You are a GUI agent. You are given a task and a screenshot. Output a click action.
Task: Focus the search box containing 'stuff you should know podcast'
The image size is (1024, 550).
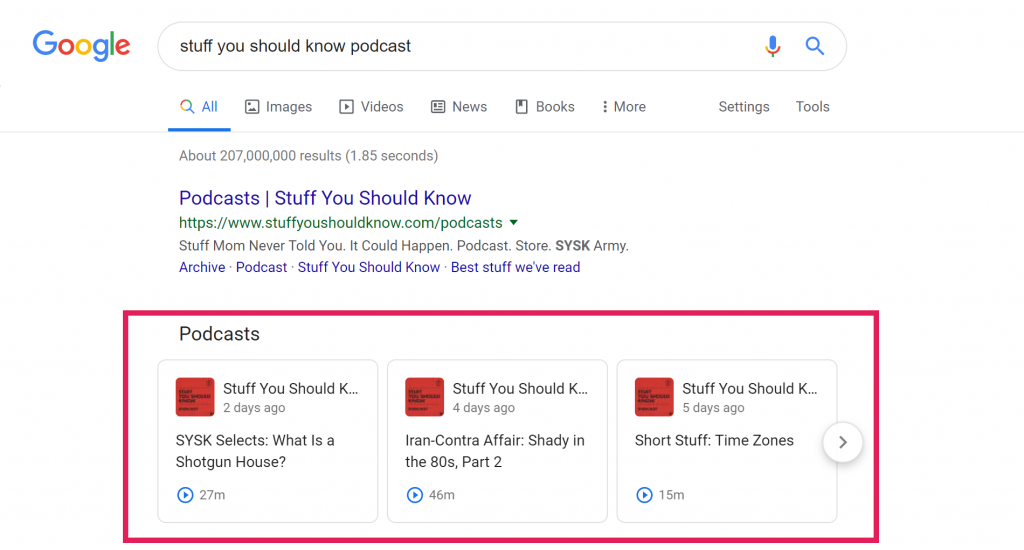(x=502, y=46)
